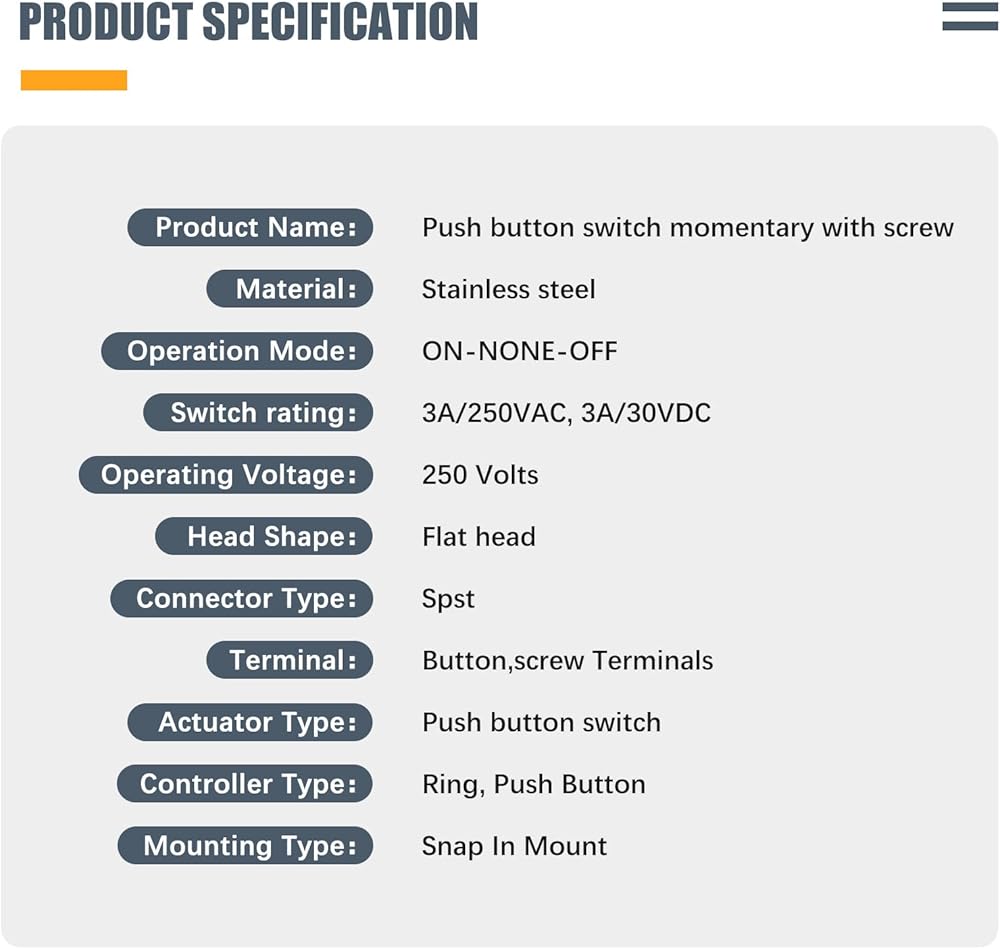Select the Snap In Mount text
The image size is (1000, 949).
(x=514, y=846)
